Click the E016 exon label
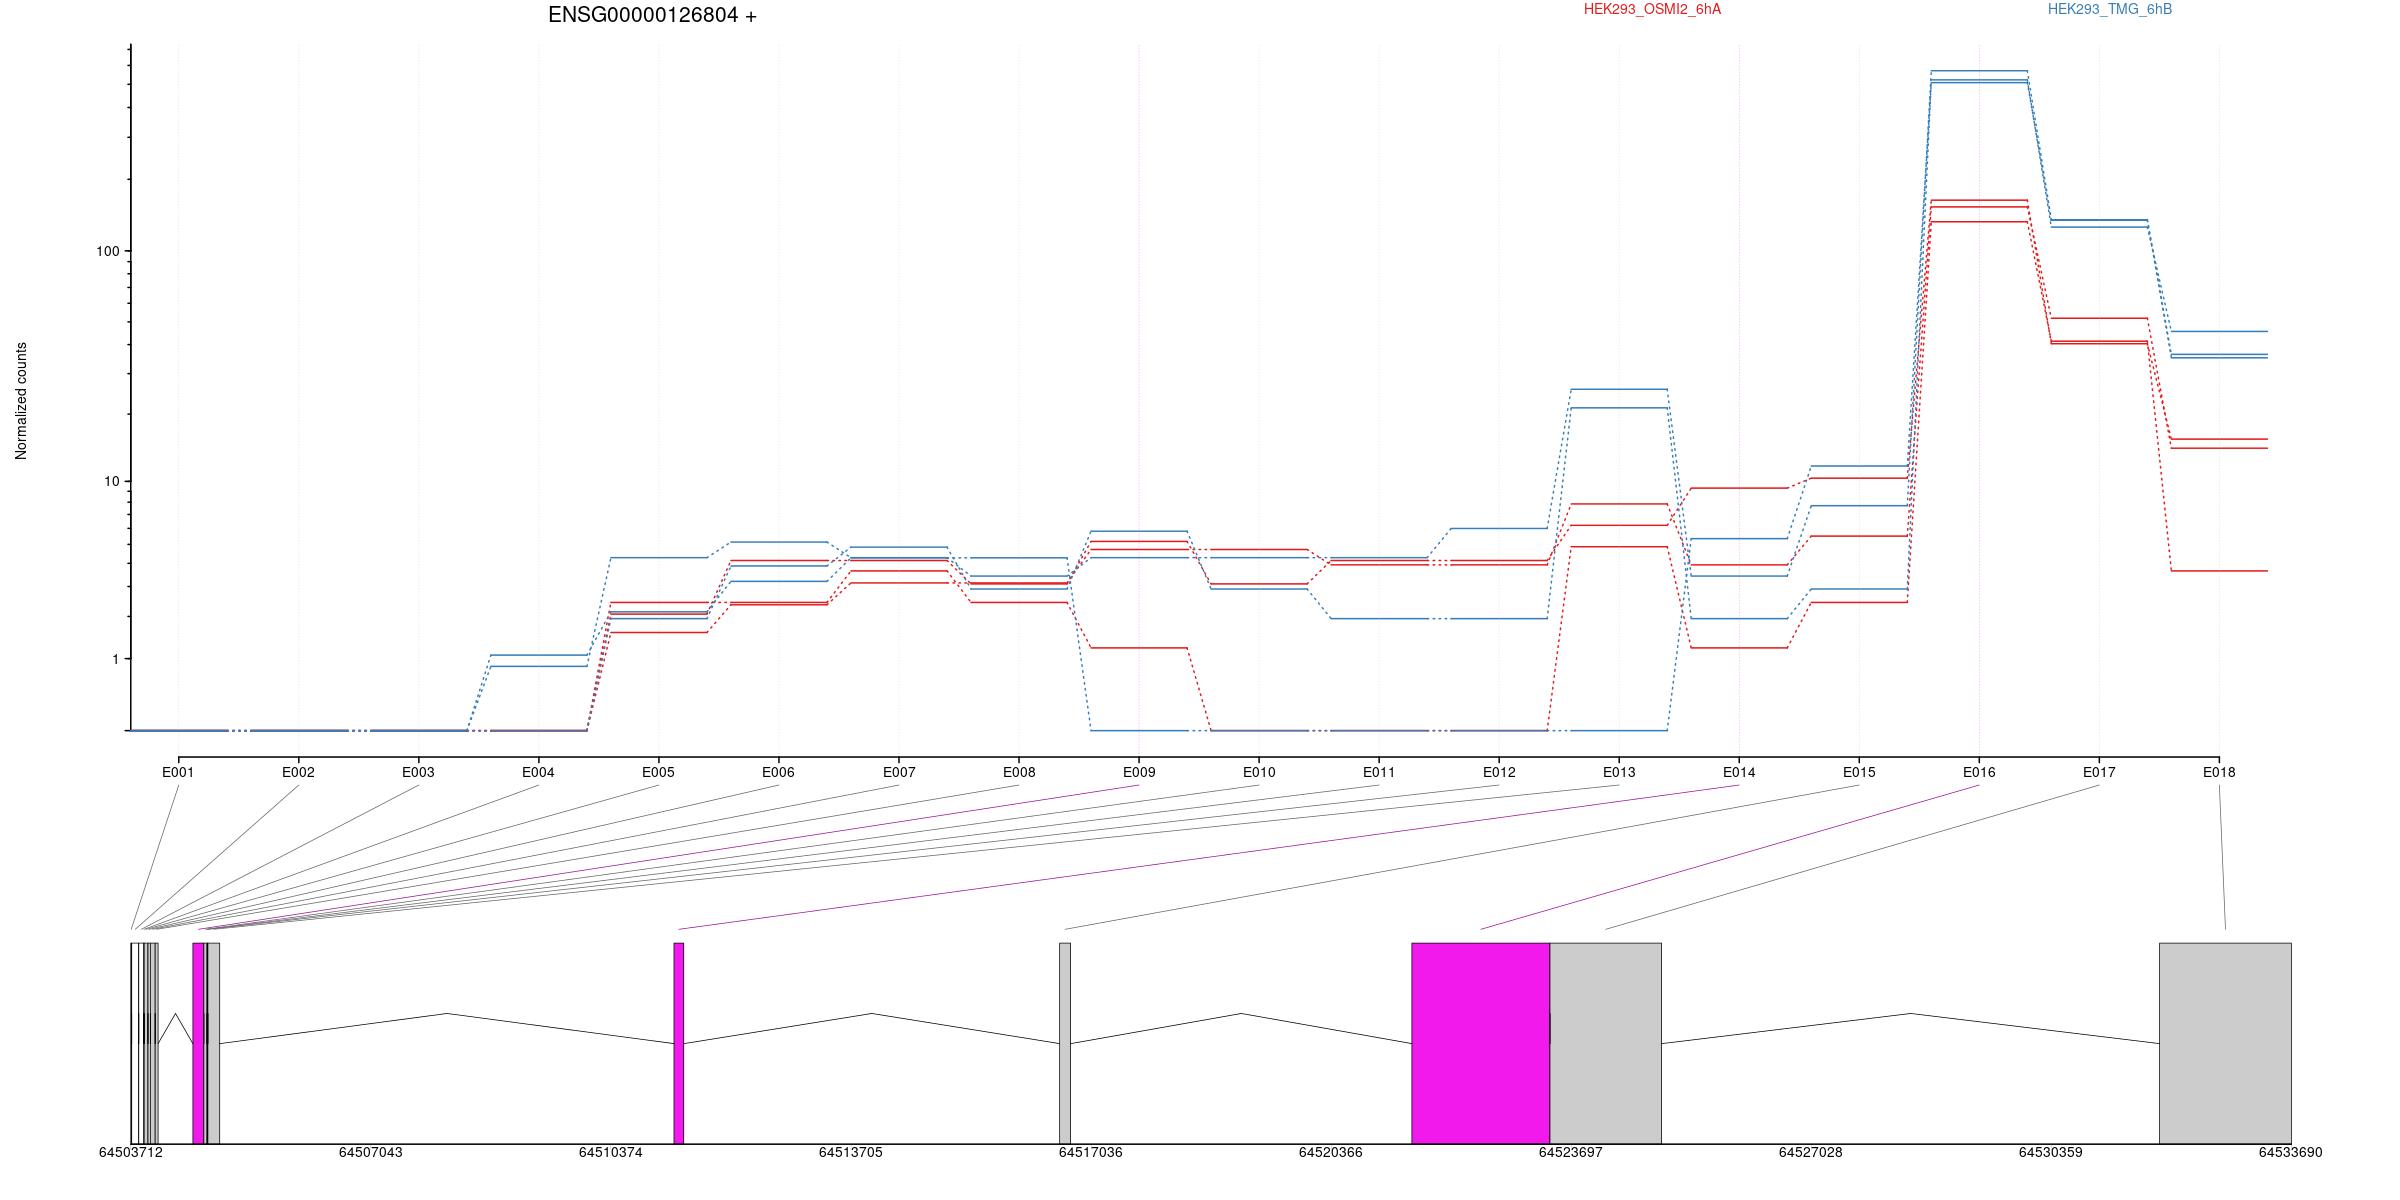The image size is (2400, 1200). click(x=1979, y=772)
